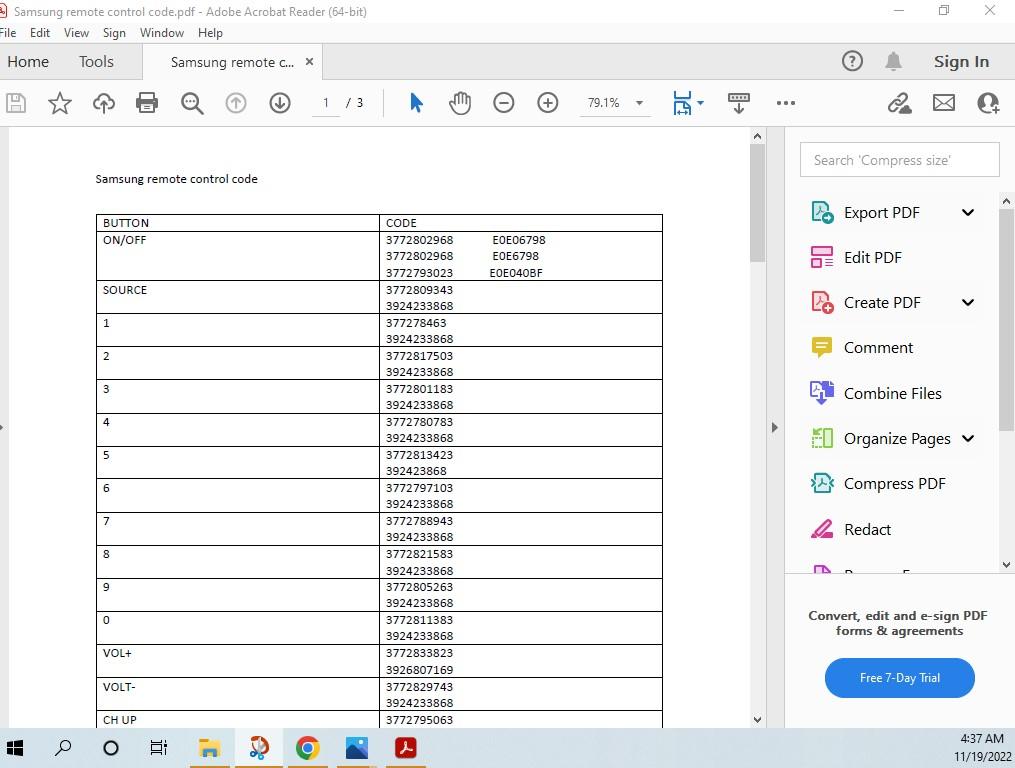Viewport: 1015px width, 768px height.
Task: Open the Help question mark icon
Action: 853,62
